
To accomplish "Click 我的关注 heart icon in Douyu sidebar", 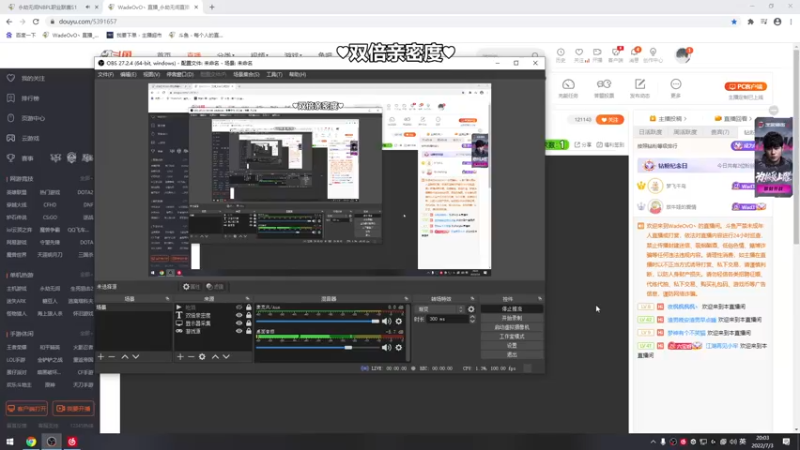I will pyautogui.click(x=11, y=78).
